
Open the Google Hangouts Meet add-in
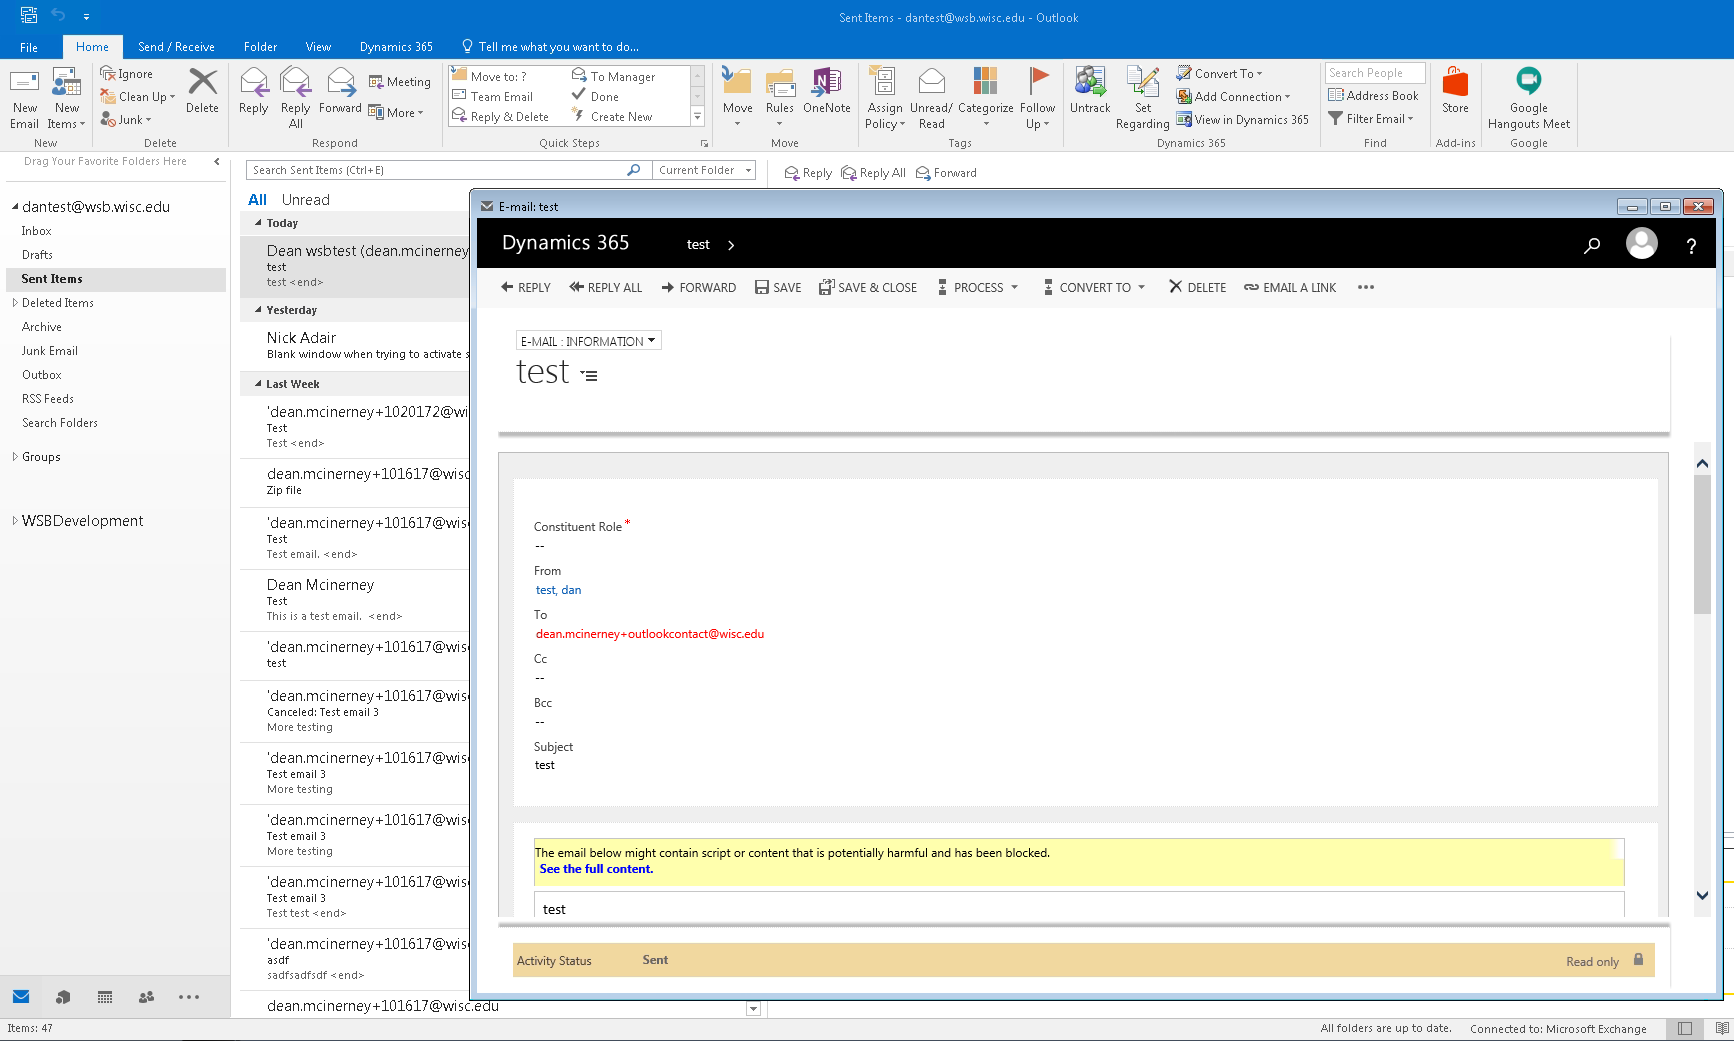pyautogui.click(x=1528, y=98)
